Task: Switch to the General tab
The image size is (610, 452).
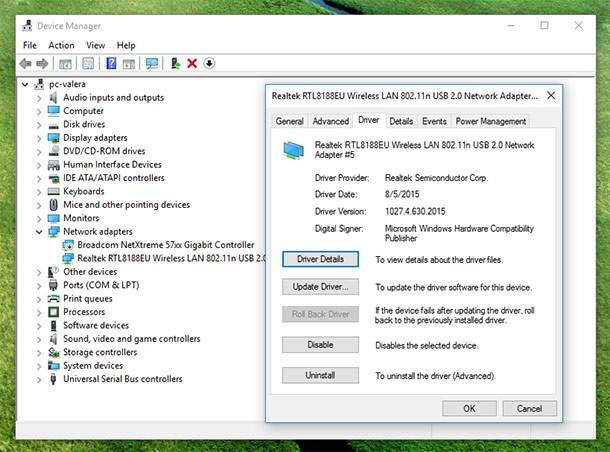Action: click(x=289, y=121)
